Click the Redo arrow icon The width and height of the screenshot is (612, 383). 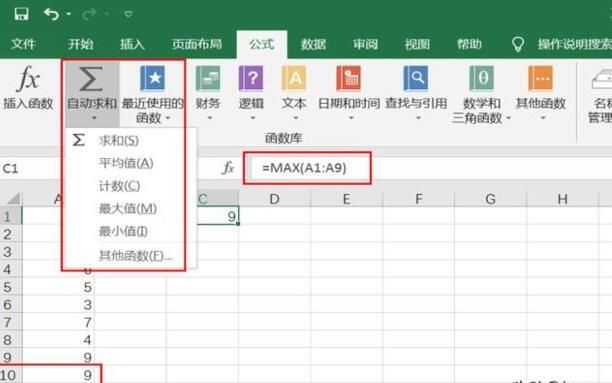click(x=89, y=14)
